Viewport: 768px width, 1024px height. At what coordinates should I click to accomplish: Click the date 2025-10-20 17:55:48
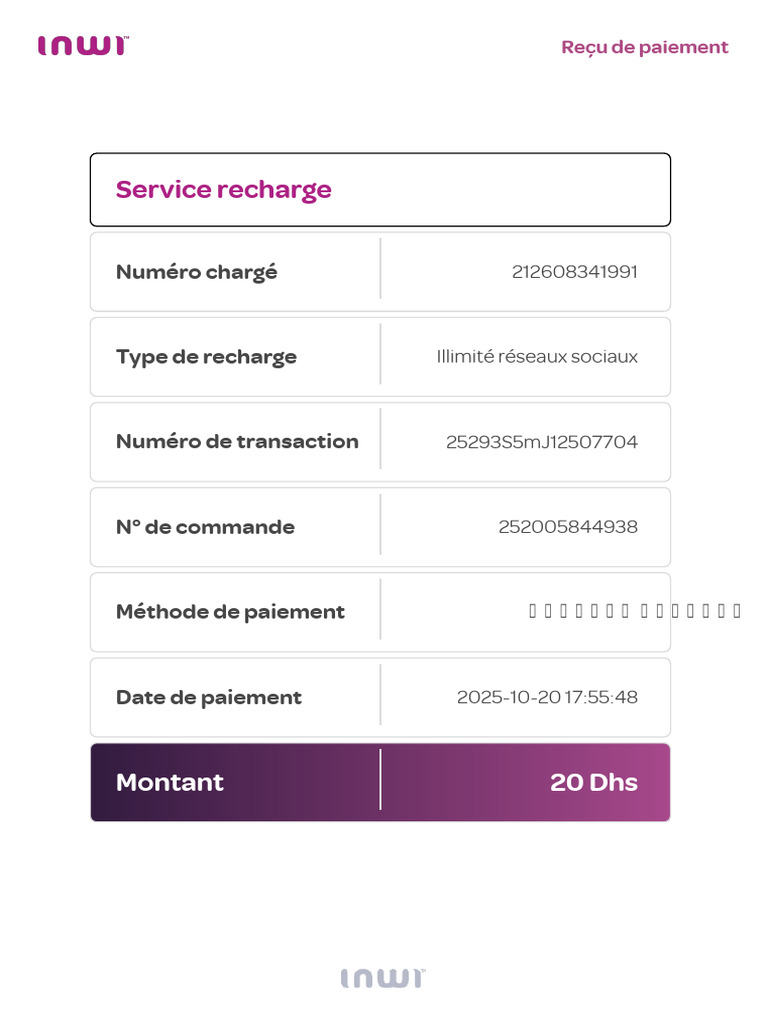click(547, 697)
